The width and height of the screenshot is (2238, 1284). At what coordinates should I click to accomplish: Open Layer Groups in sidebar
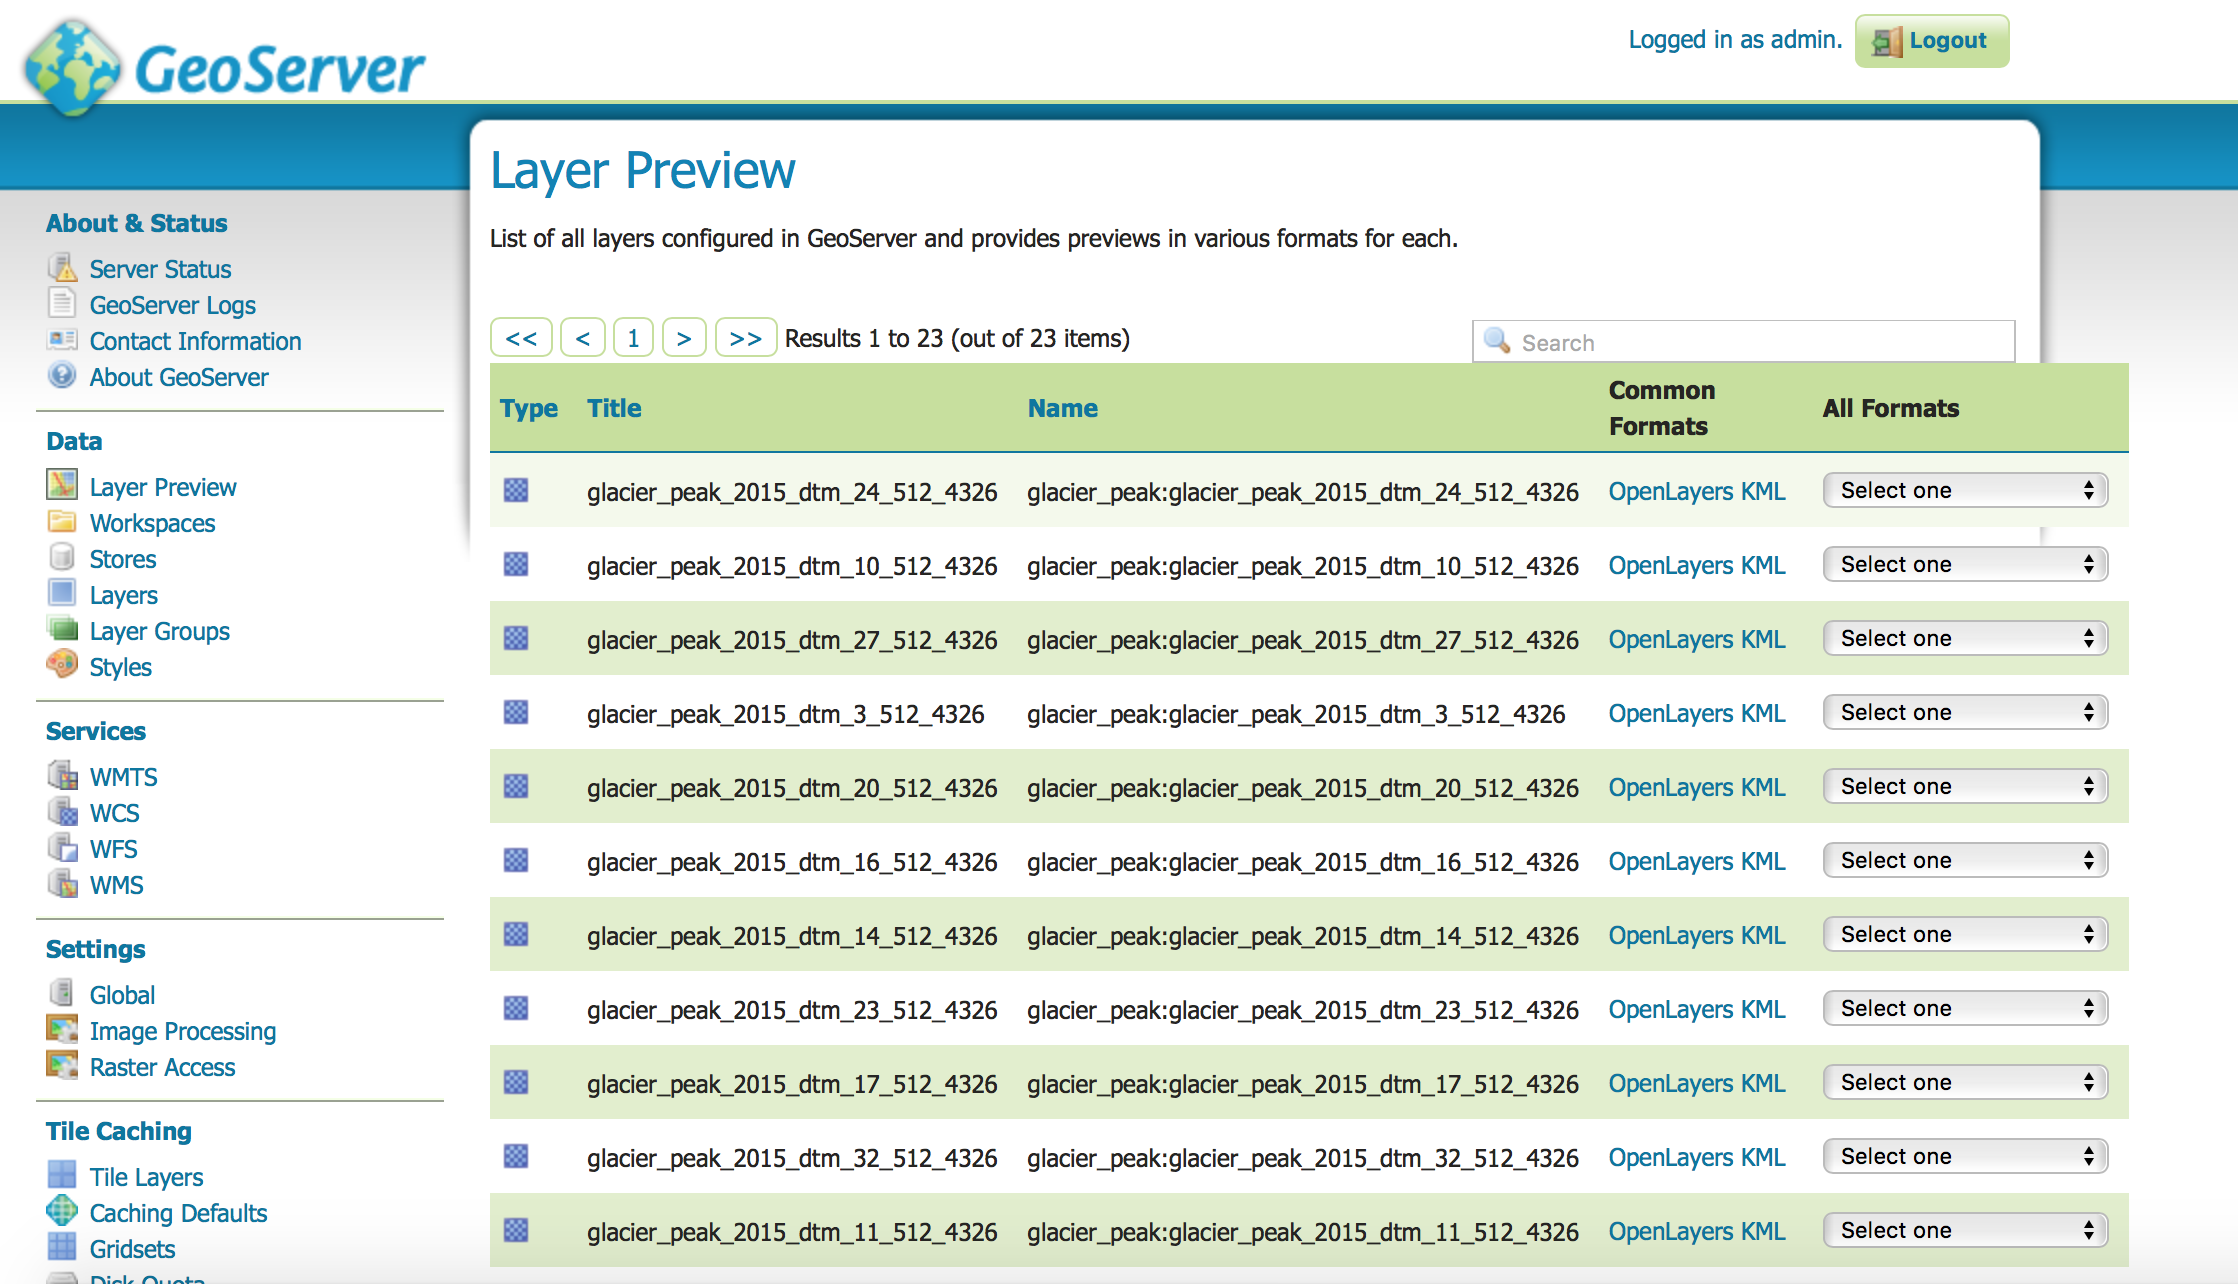[x=160, y=631]
